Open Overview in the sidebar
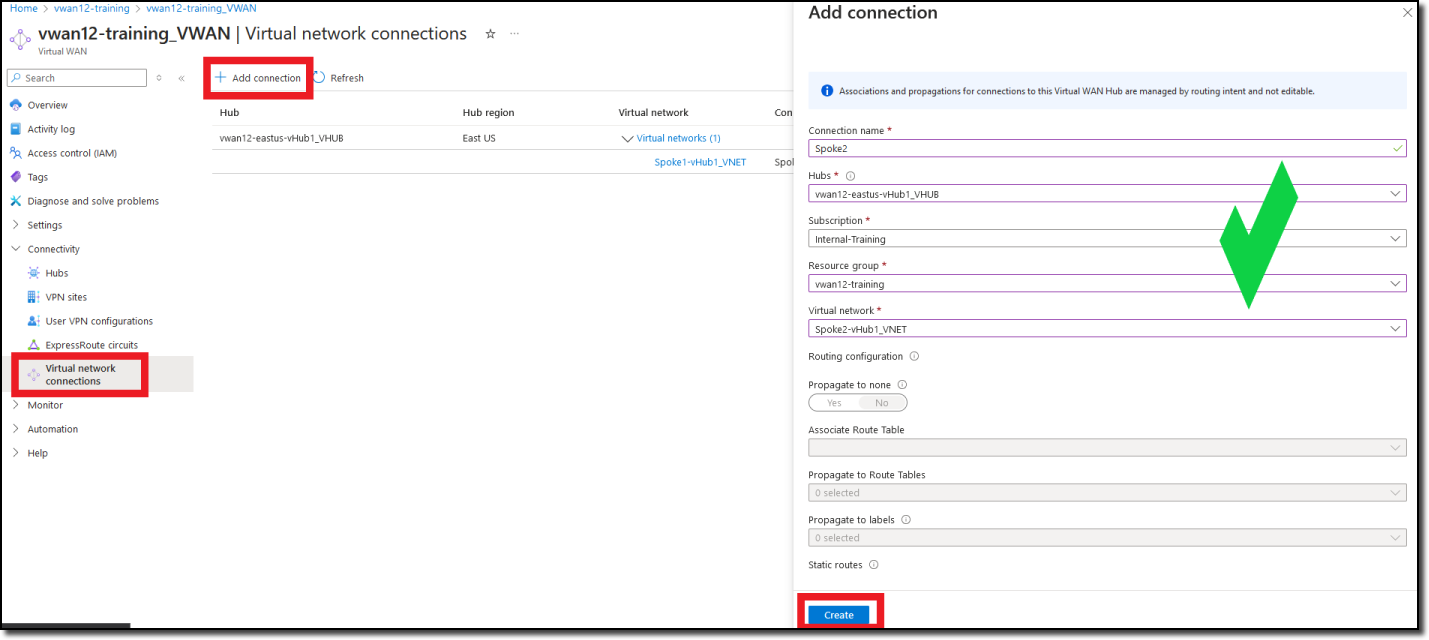Image resolution: width=1429 pixels, height=640 pixels. tap(48, 105)
